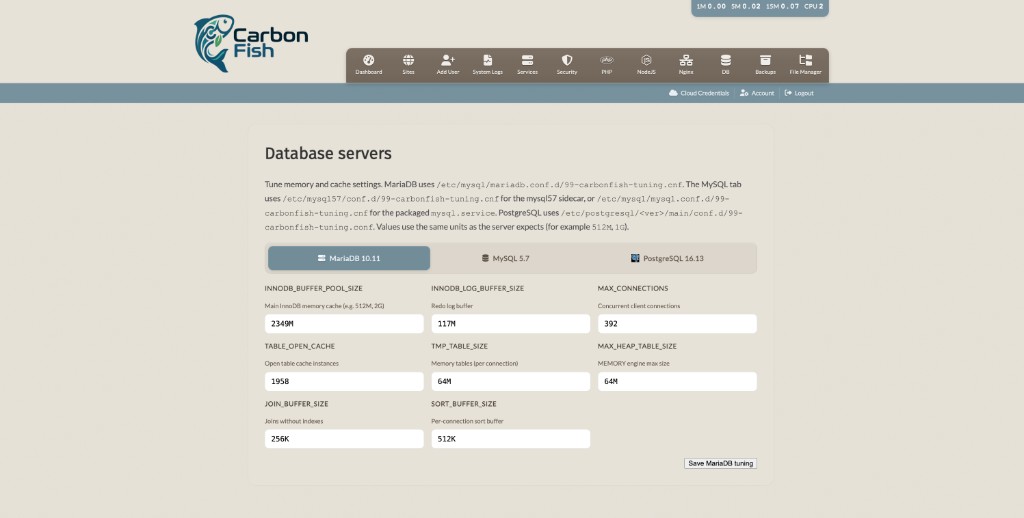
Task: Focus the max_heap_table_size field showing 64M
Action: 677,381
